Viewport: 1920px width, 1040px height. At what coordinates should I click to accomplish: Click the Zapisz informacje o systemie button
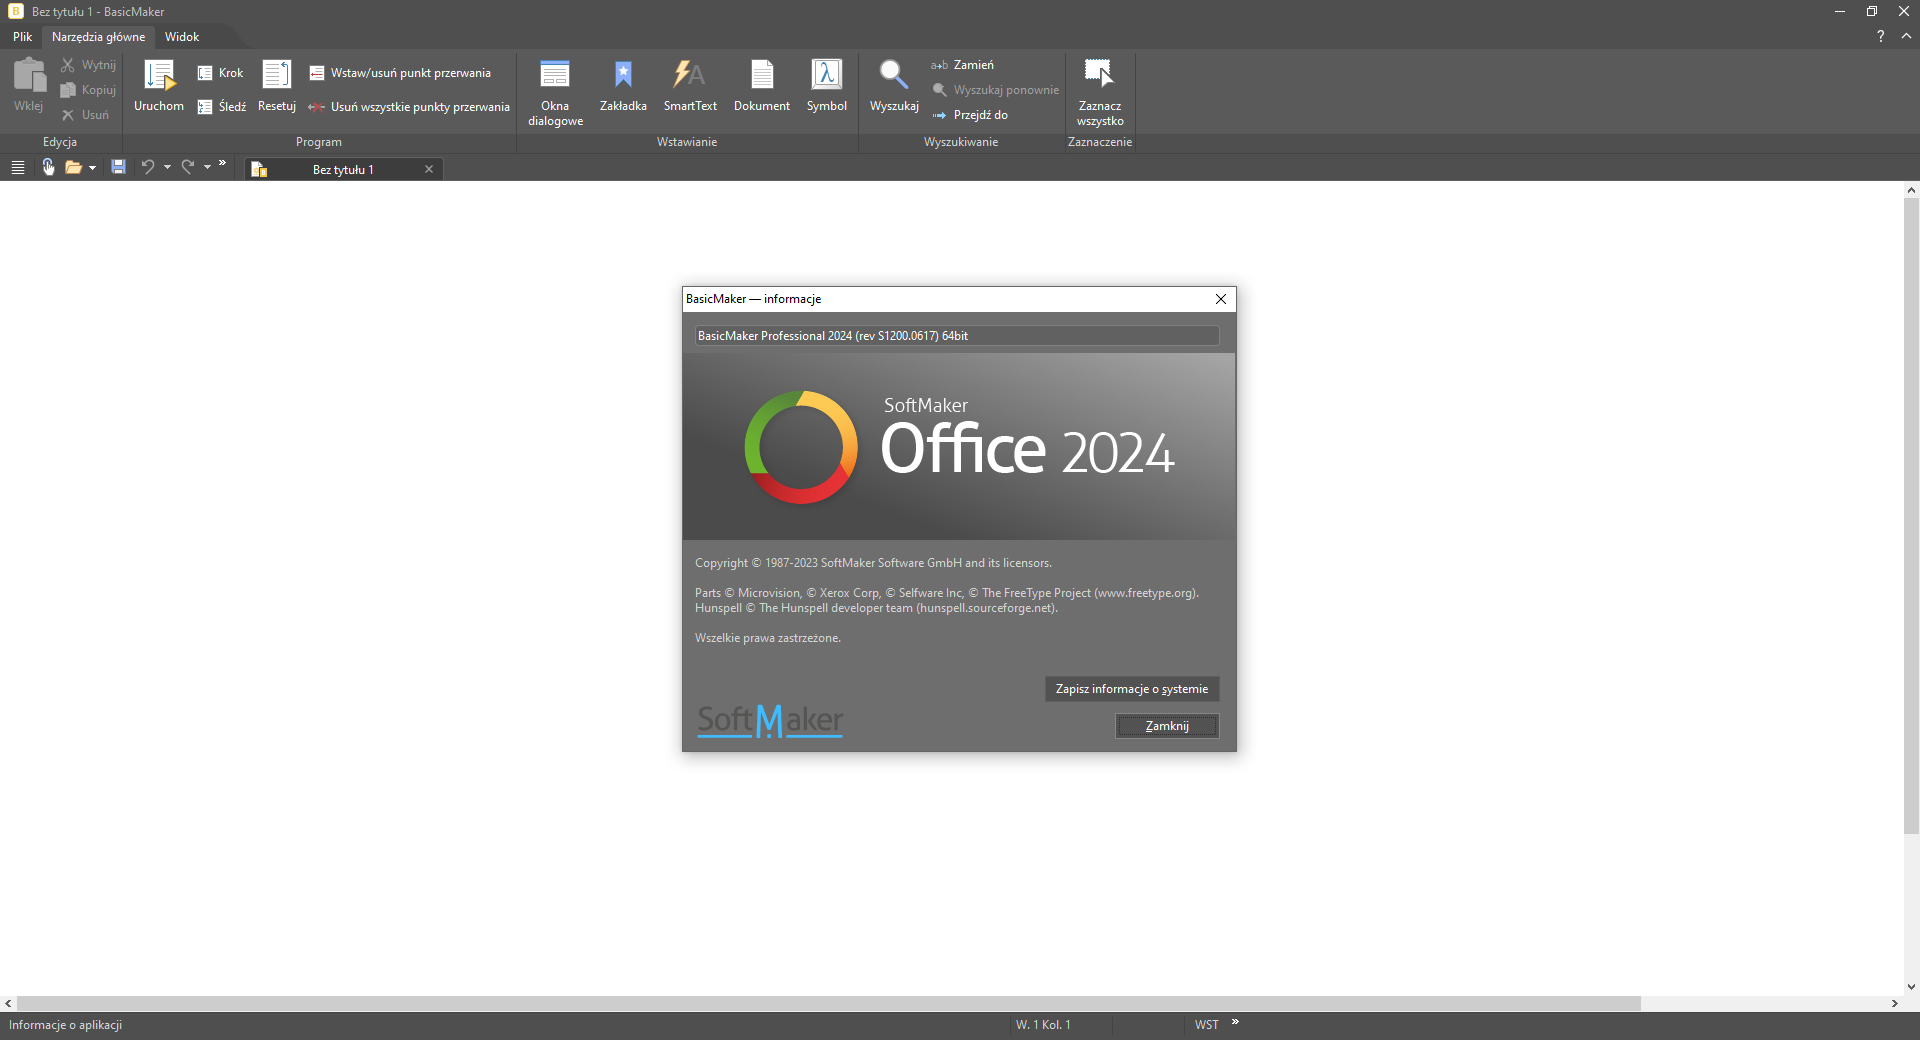(x=1132, y=689)
